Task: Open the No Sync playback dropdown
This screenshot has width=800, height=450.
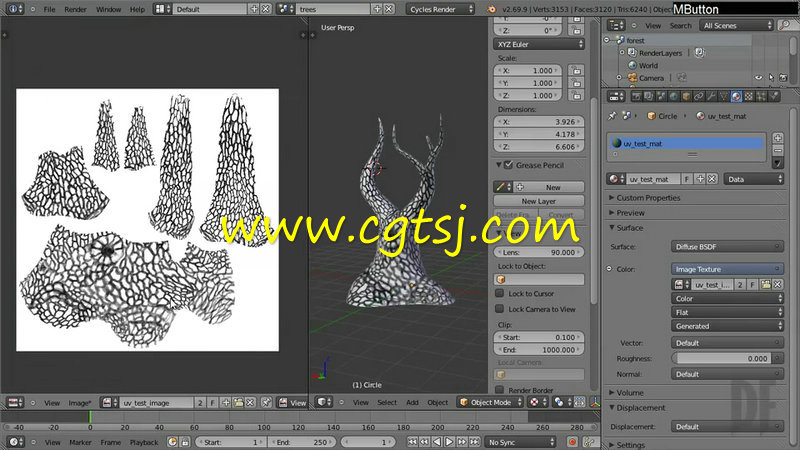Action: point(520,442)
